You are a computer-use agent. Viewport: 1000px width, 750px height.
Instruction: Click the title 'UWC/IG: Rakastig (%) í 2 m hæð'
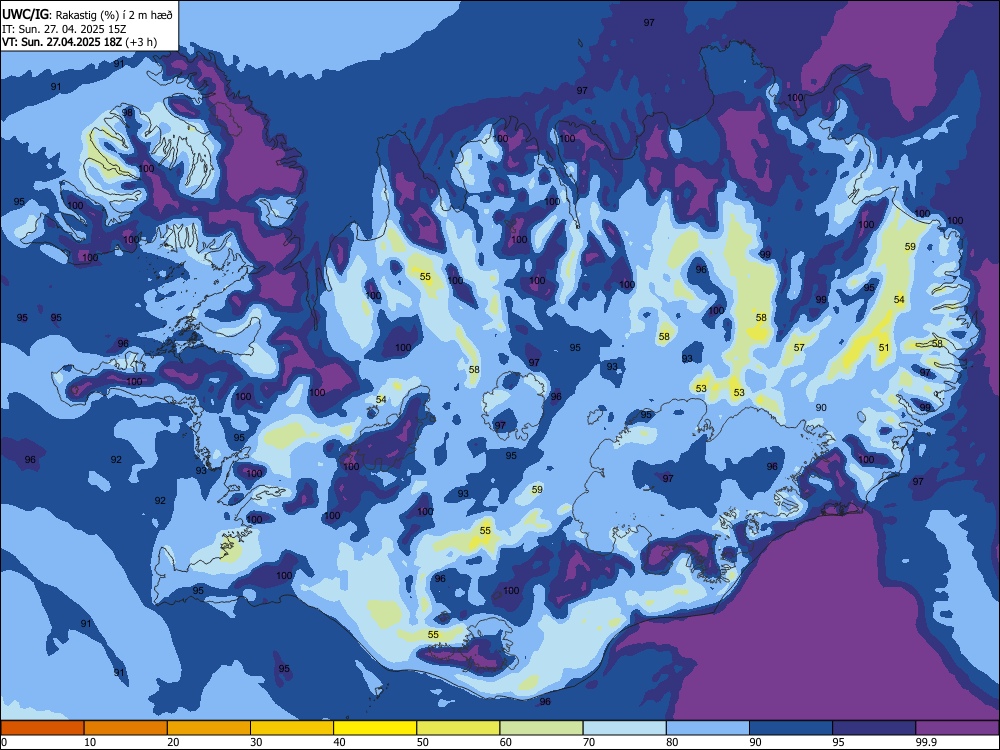point(87,15)
